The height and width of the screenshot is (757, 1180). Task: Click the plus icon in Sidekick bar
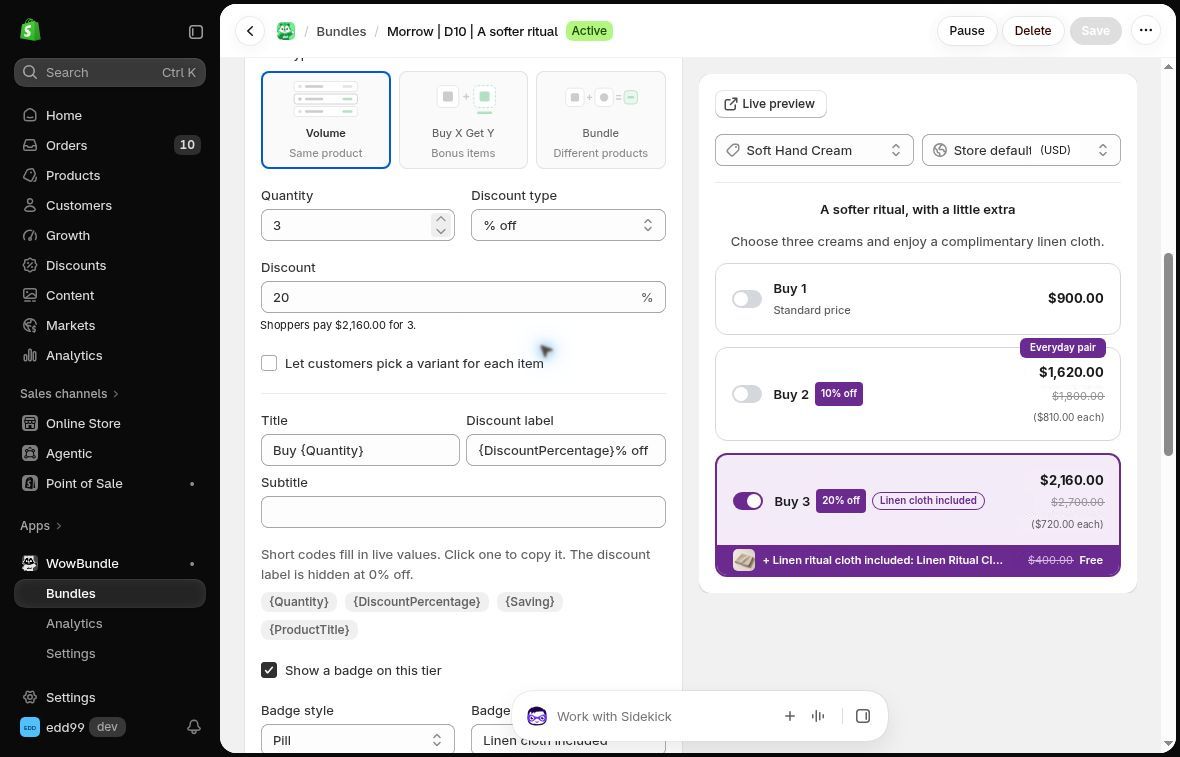click(789, 716)
